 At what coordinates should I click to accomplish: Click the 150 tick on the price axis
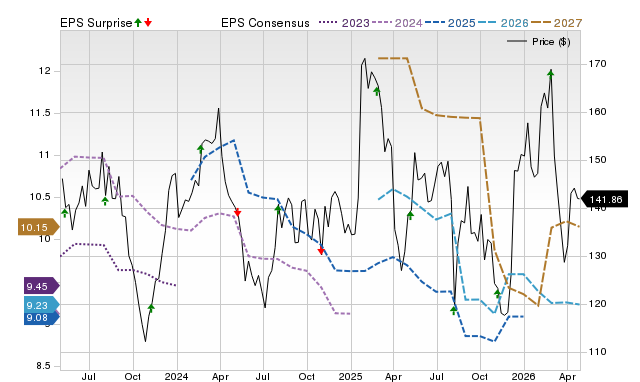(x=598, y=160)
